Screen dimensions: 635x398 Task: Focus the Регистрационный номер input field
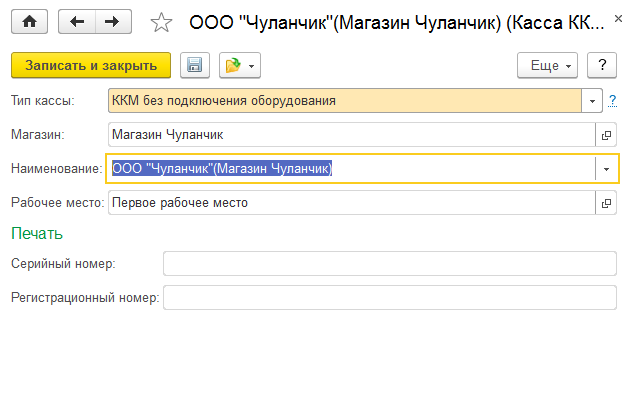(x=390, y=298)
